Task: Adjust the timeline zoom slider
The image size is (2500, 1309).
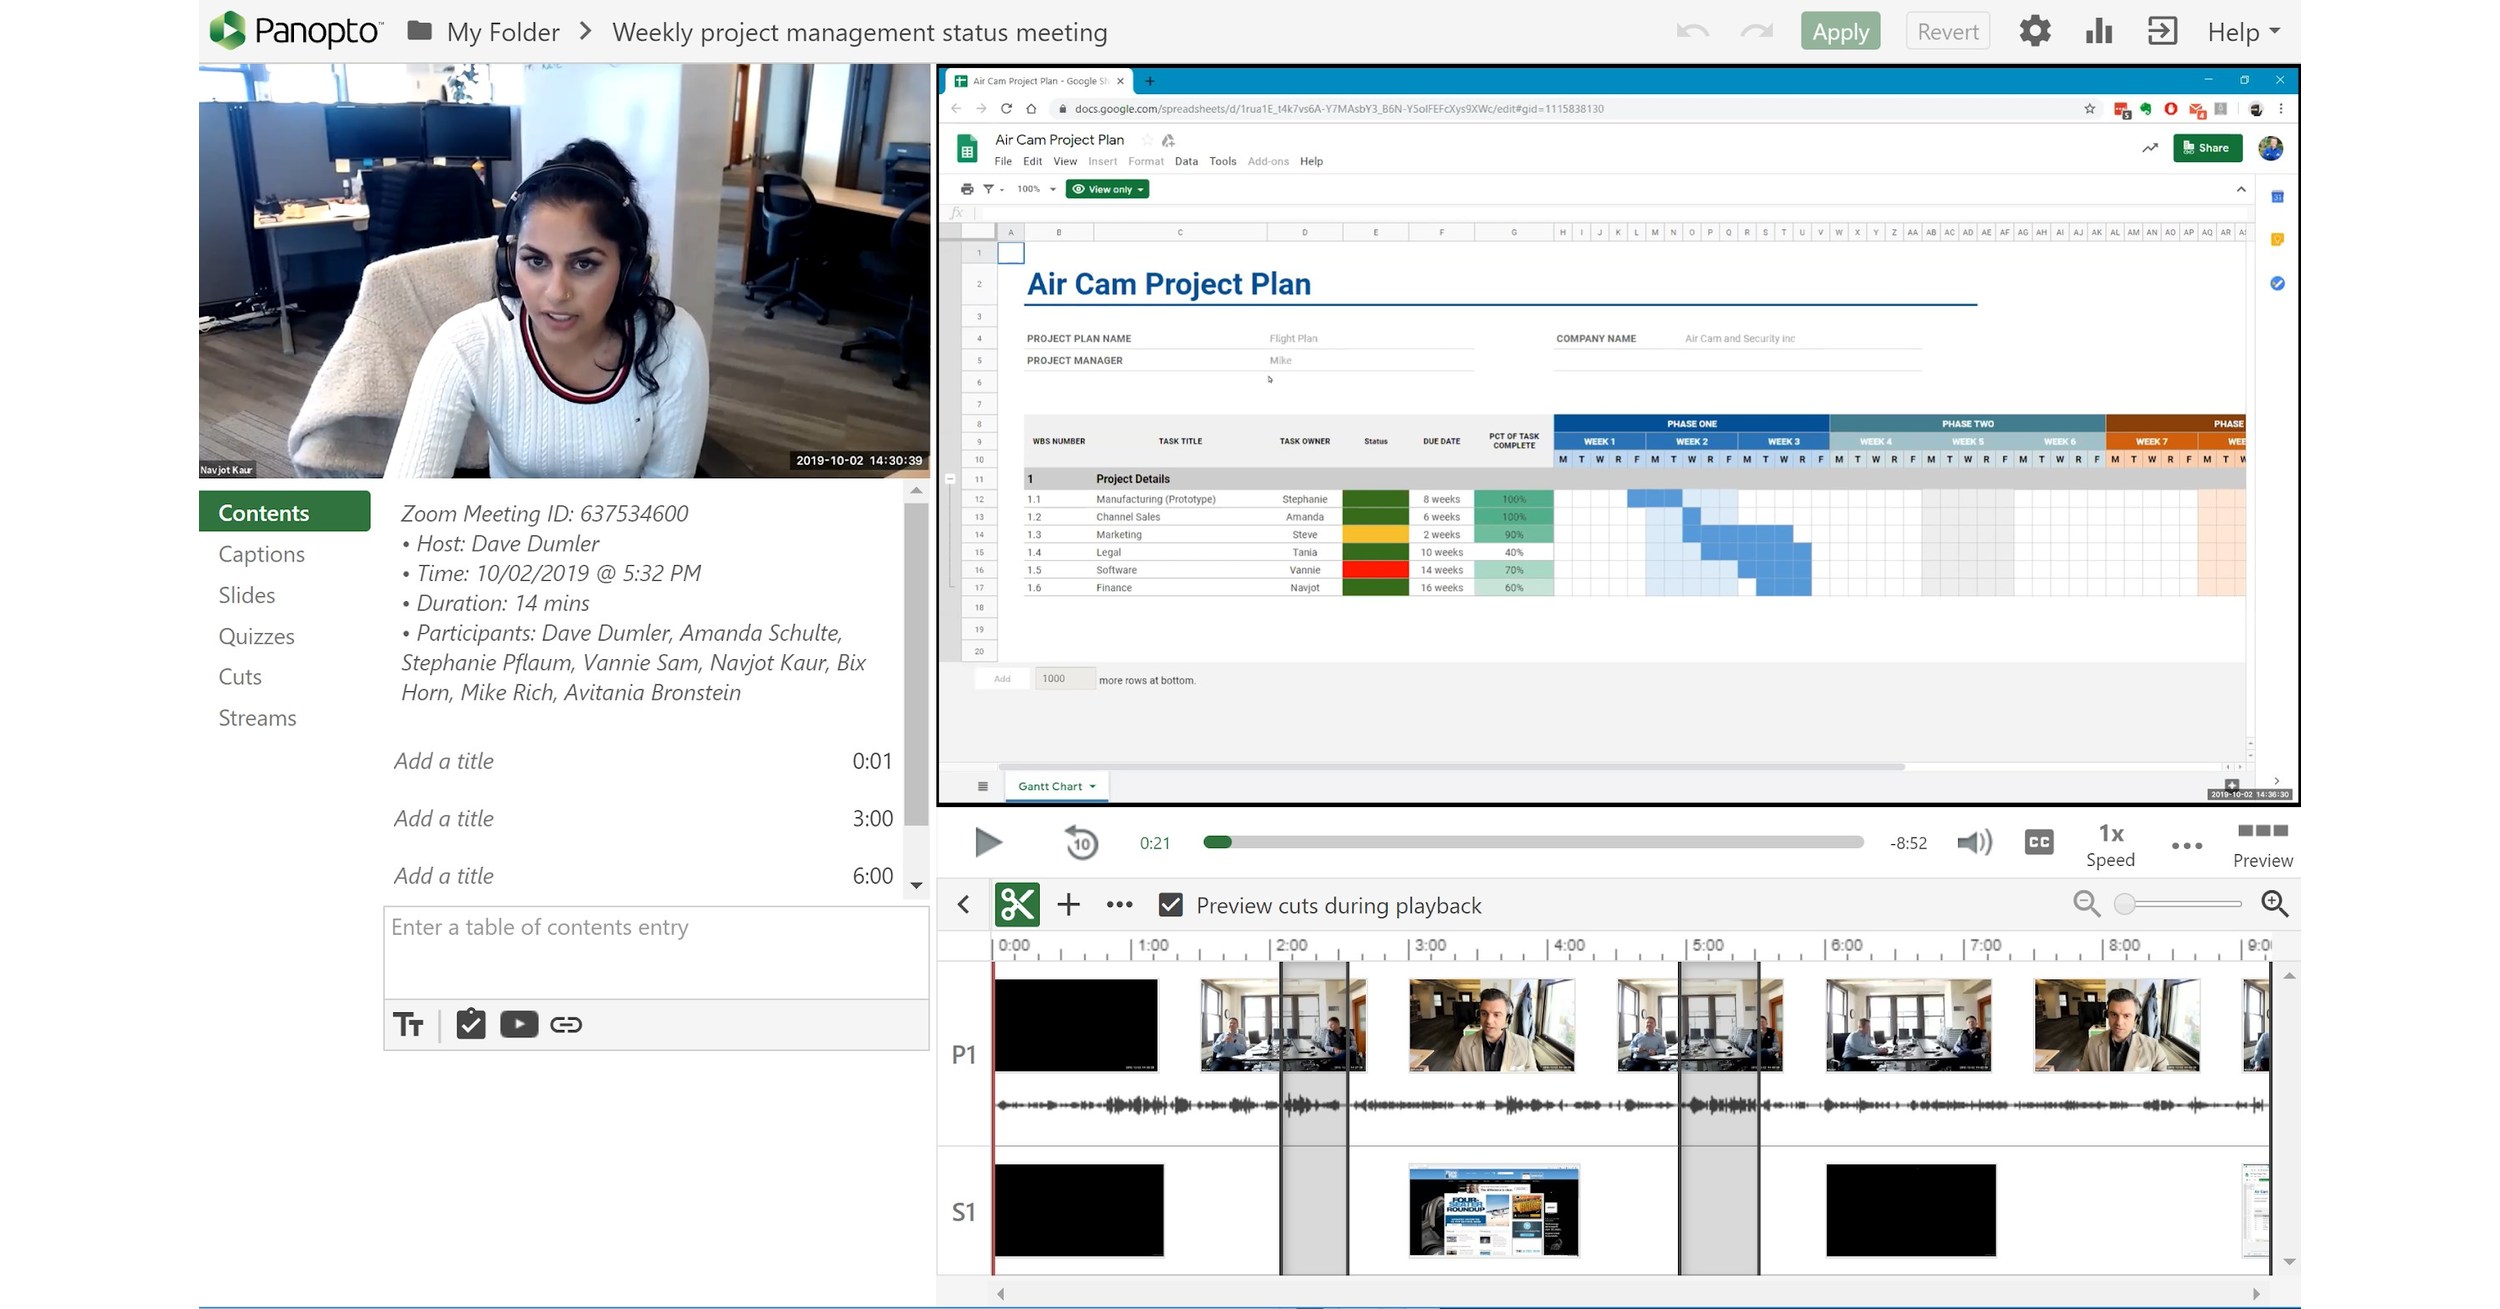Action: pos(2124,903)
